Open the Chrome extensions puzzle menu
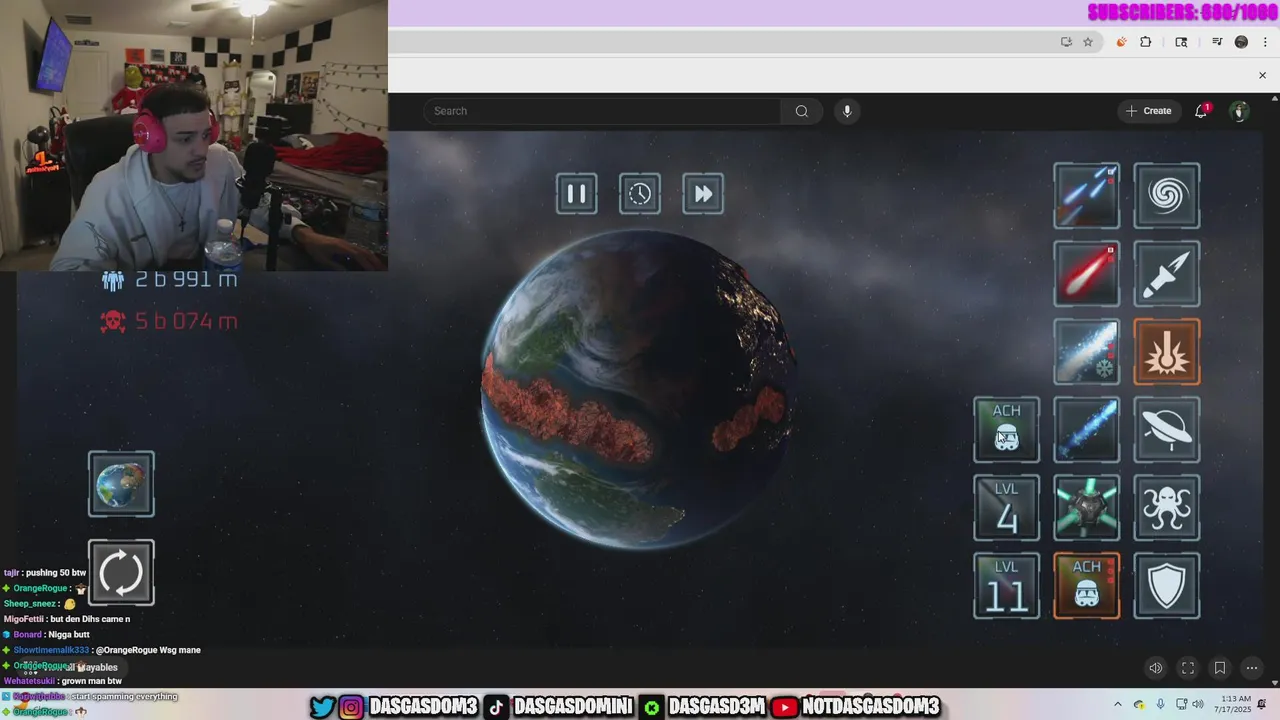Image resolution: width=1280 pixels, height=720 pixels. click(1146, 42)
